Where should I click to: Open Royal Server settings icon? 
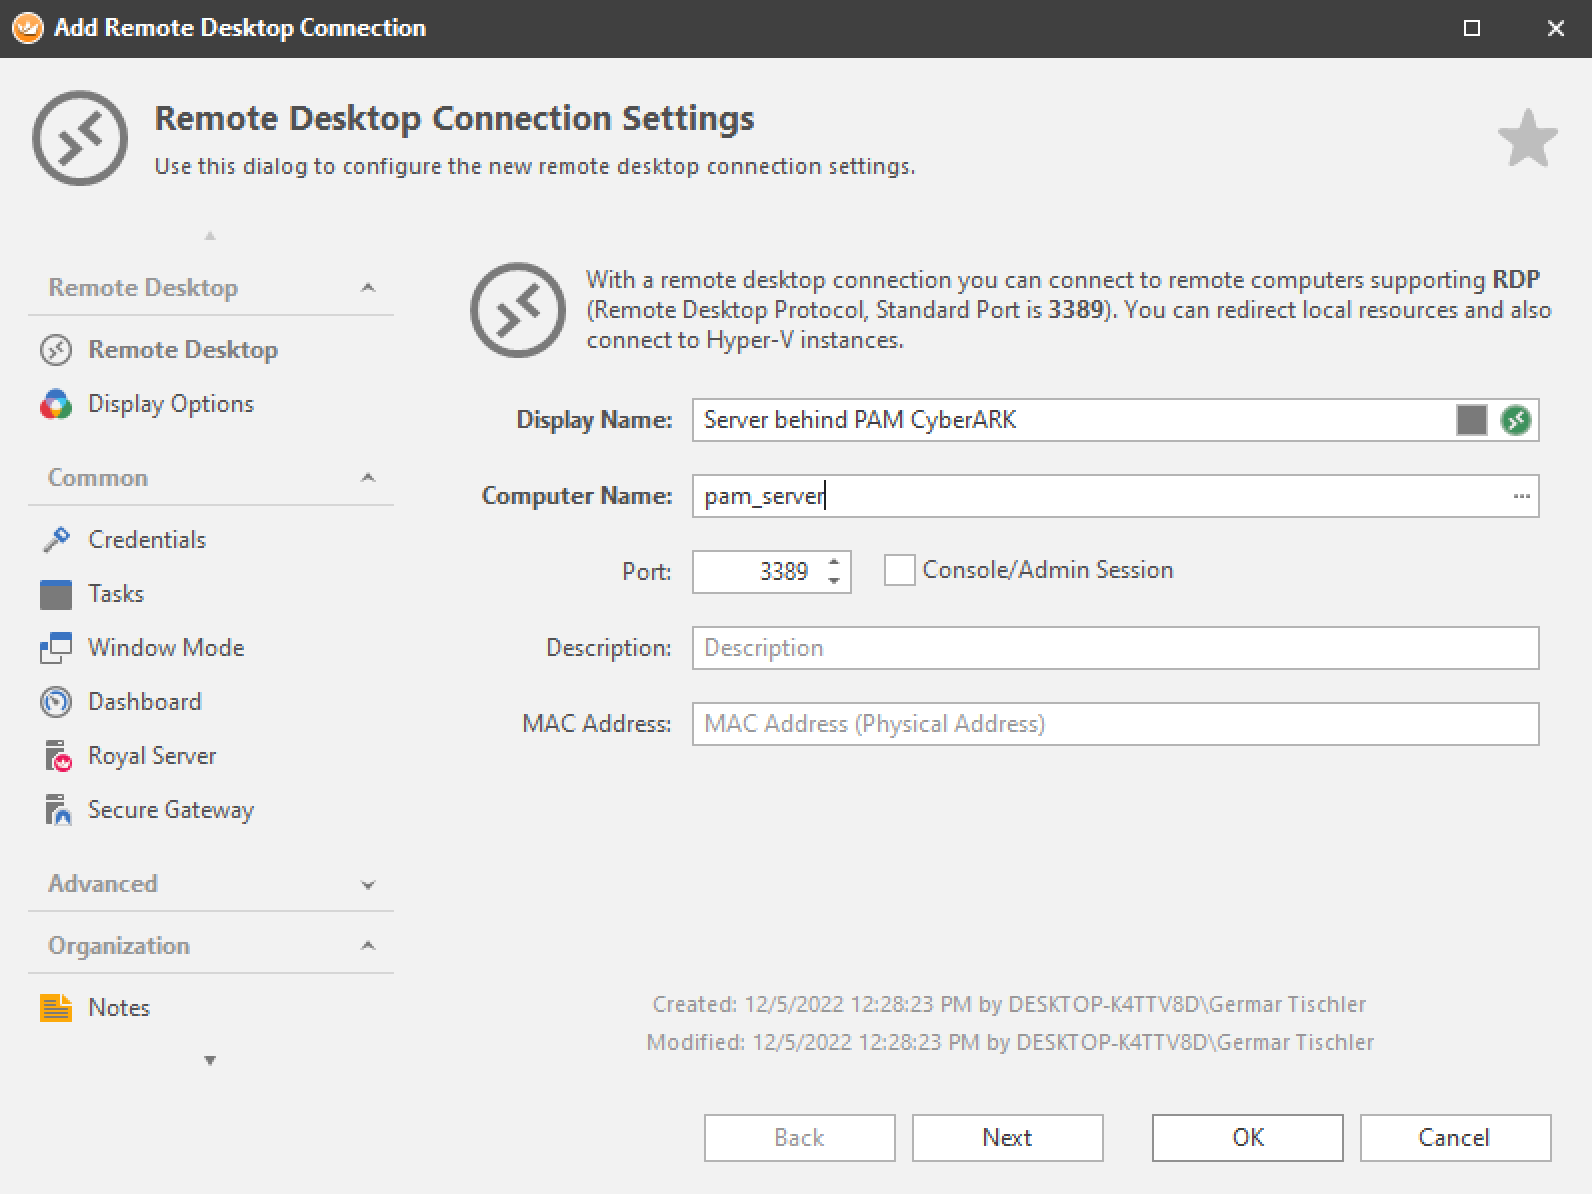click(56, 756)
